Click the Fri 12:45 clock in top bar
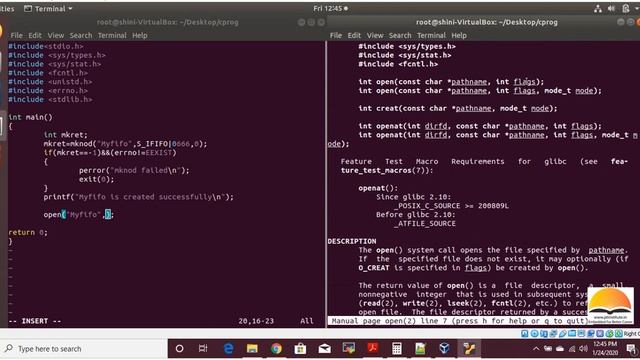Viewport: 640px width, 360px height. [331, 8]
